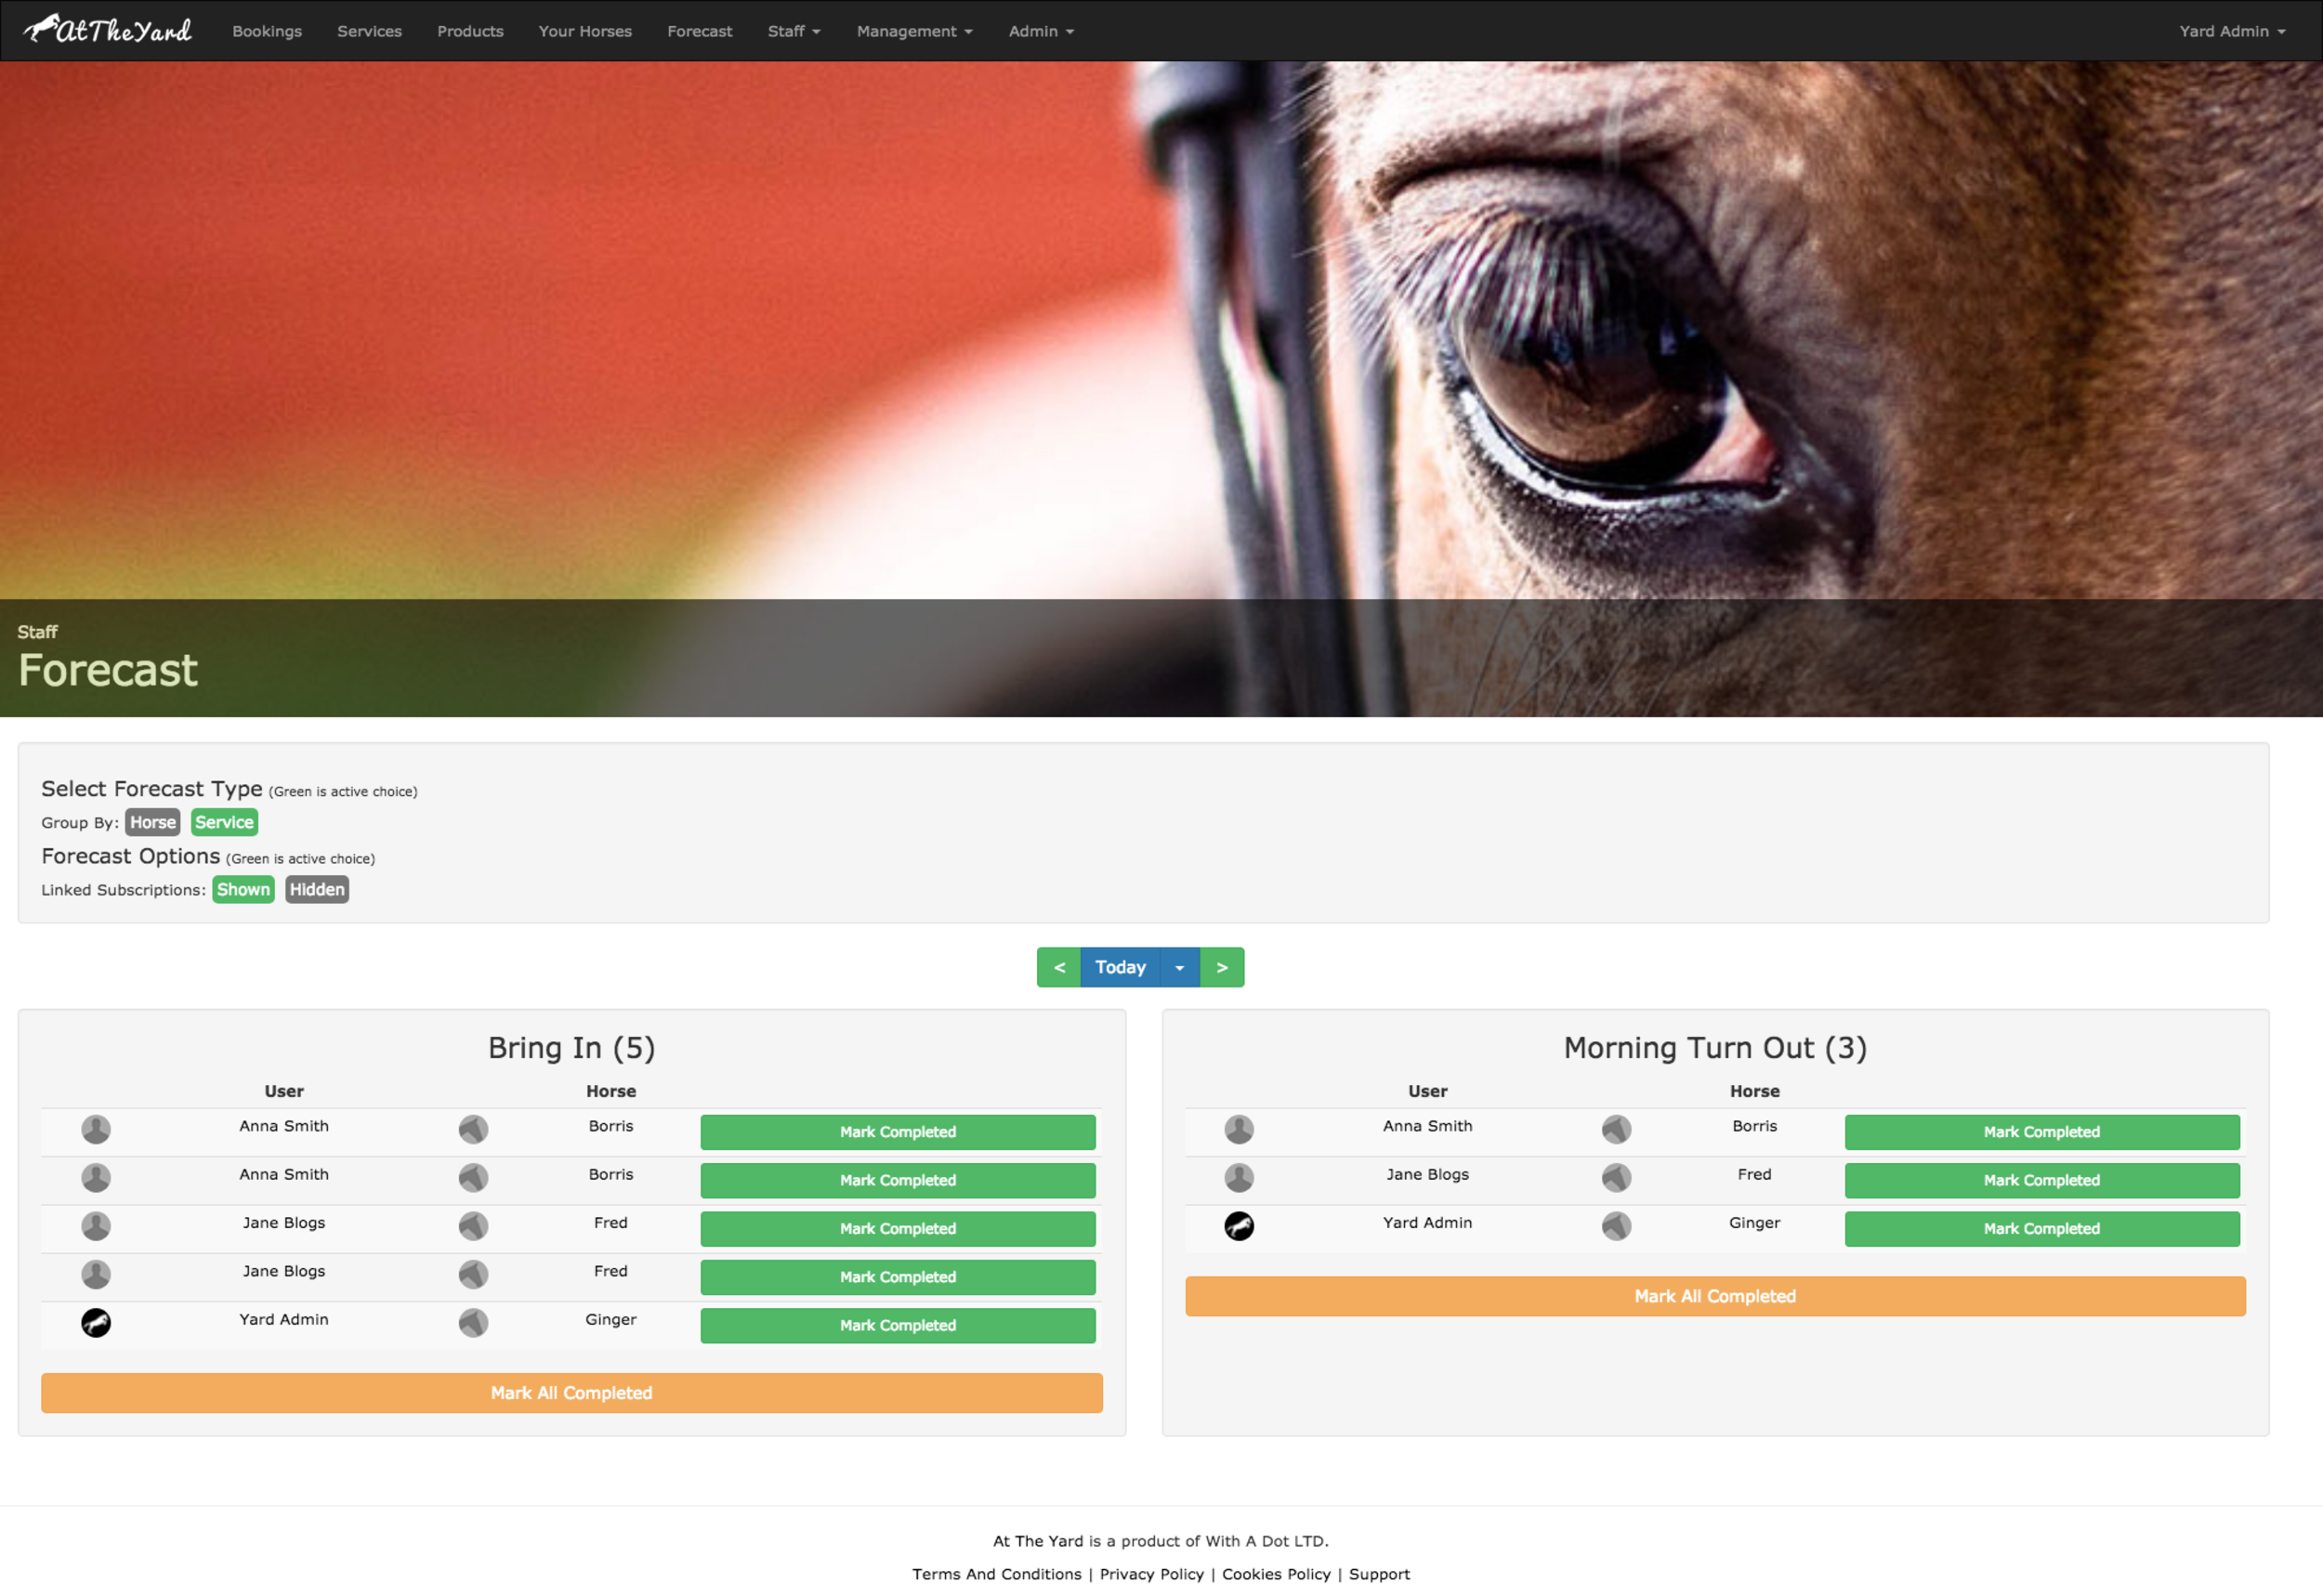
Task: Go to Bookings page
Action: click(x=267, y=31)
